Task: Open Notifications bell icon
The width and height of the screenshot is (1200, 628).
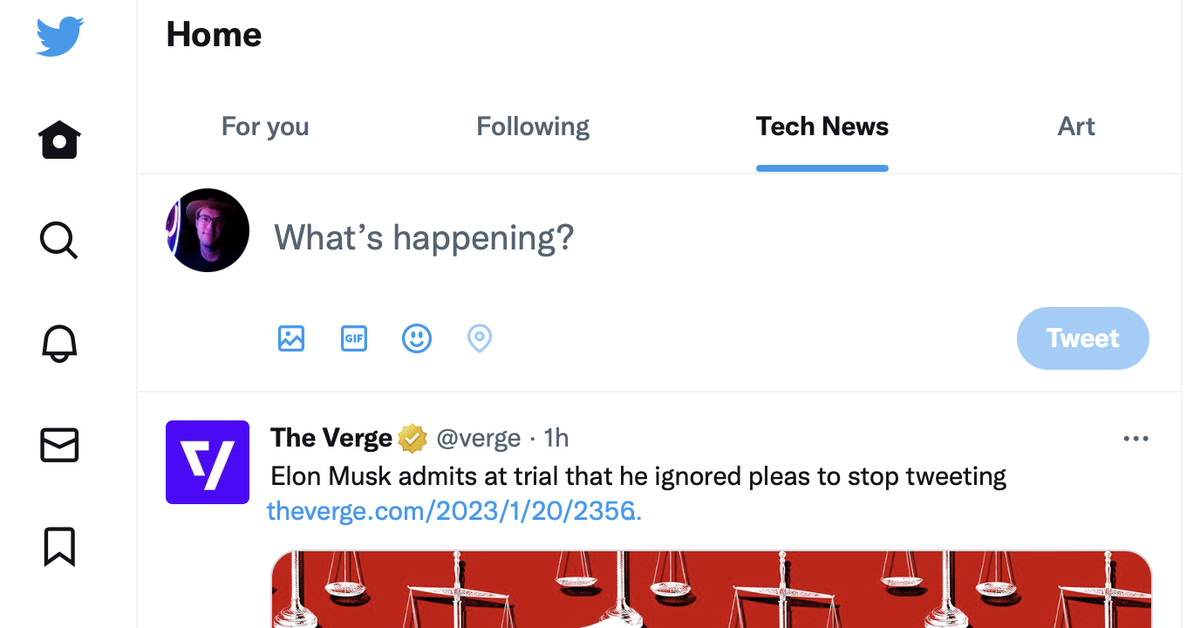Action: click(59, 343)
